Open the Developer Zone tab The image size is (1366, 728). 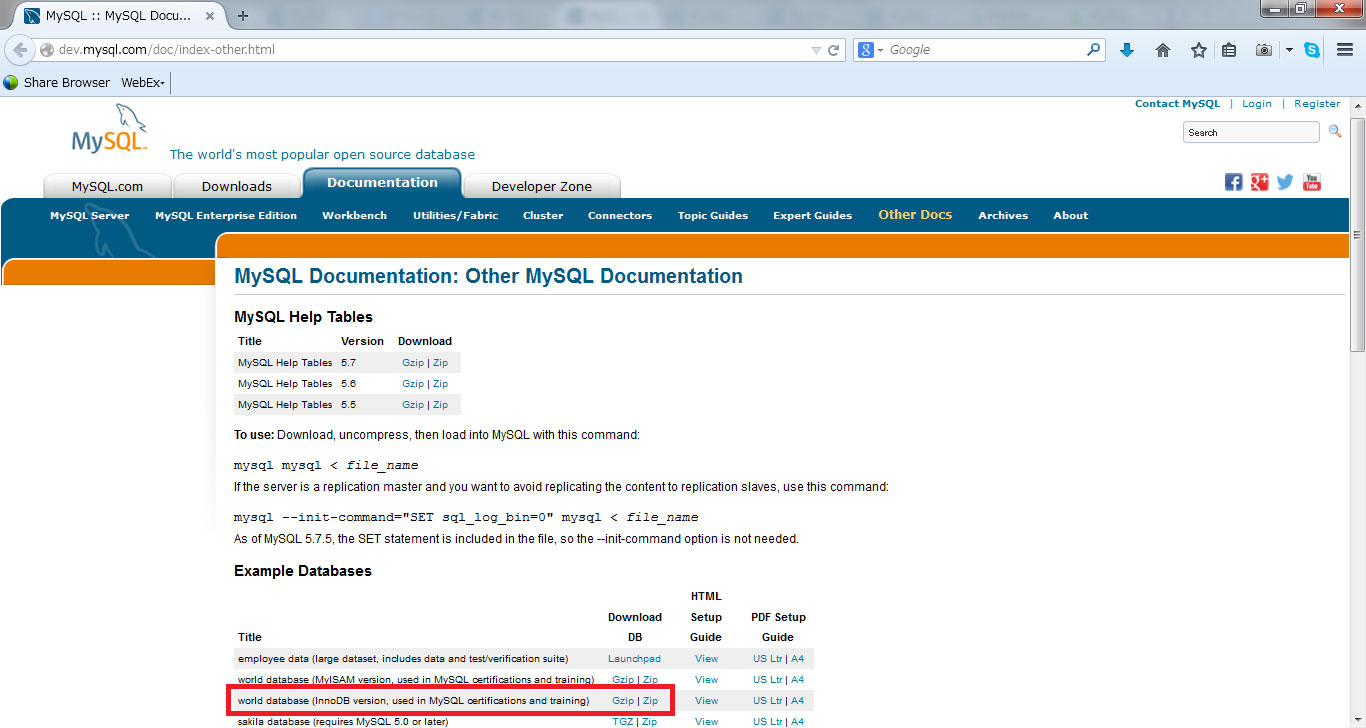tap(542, 186)
